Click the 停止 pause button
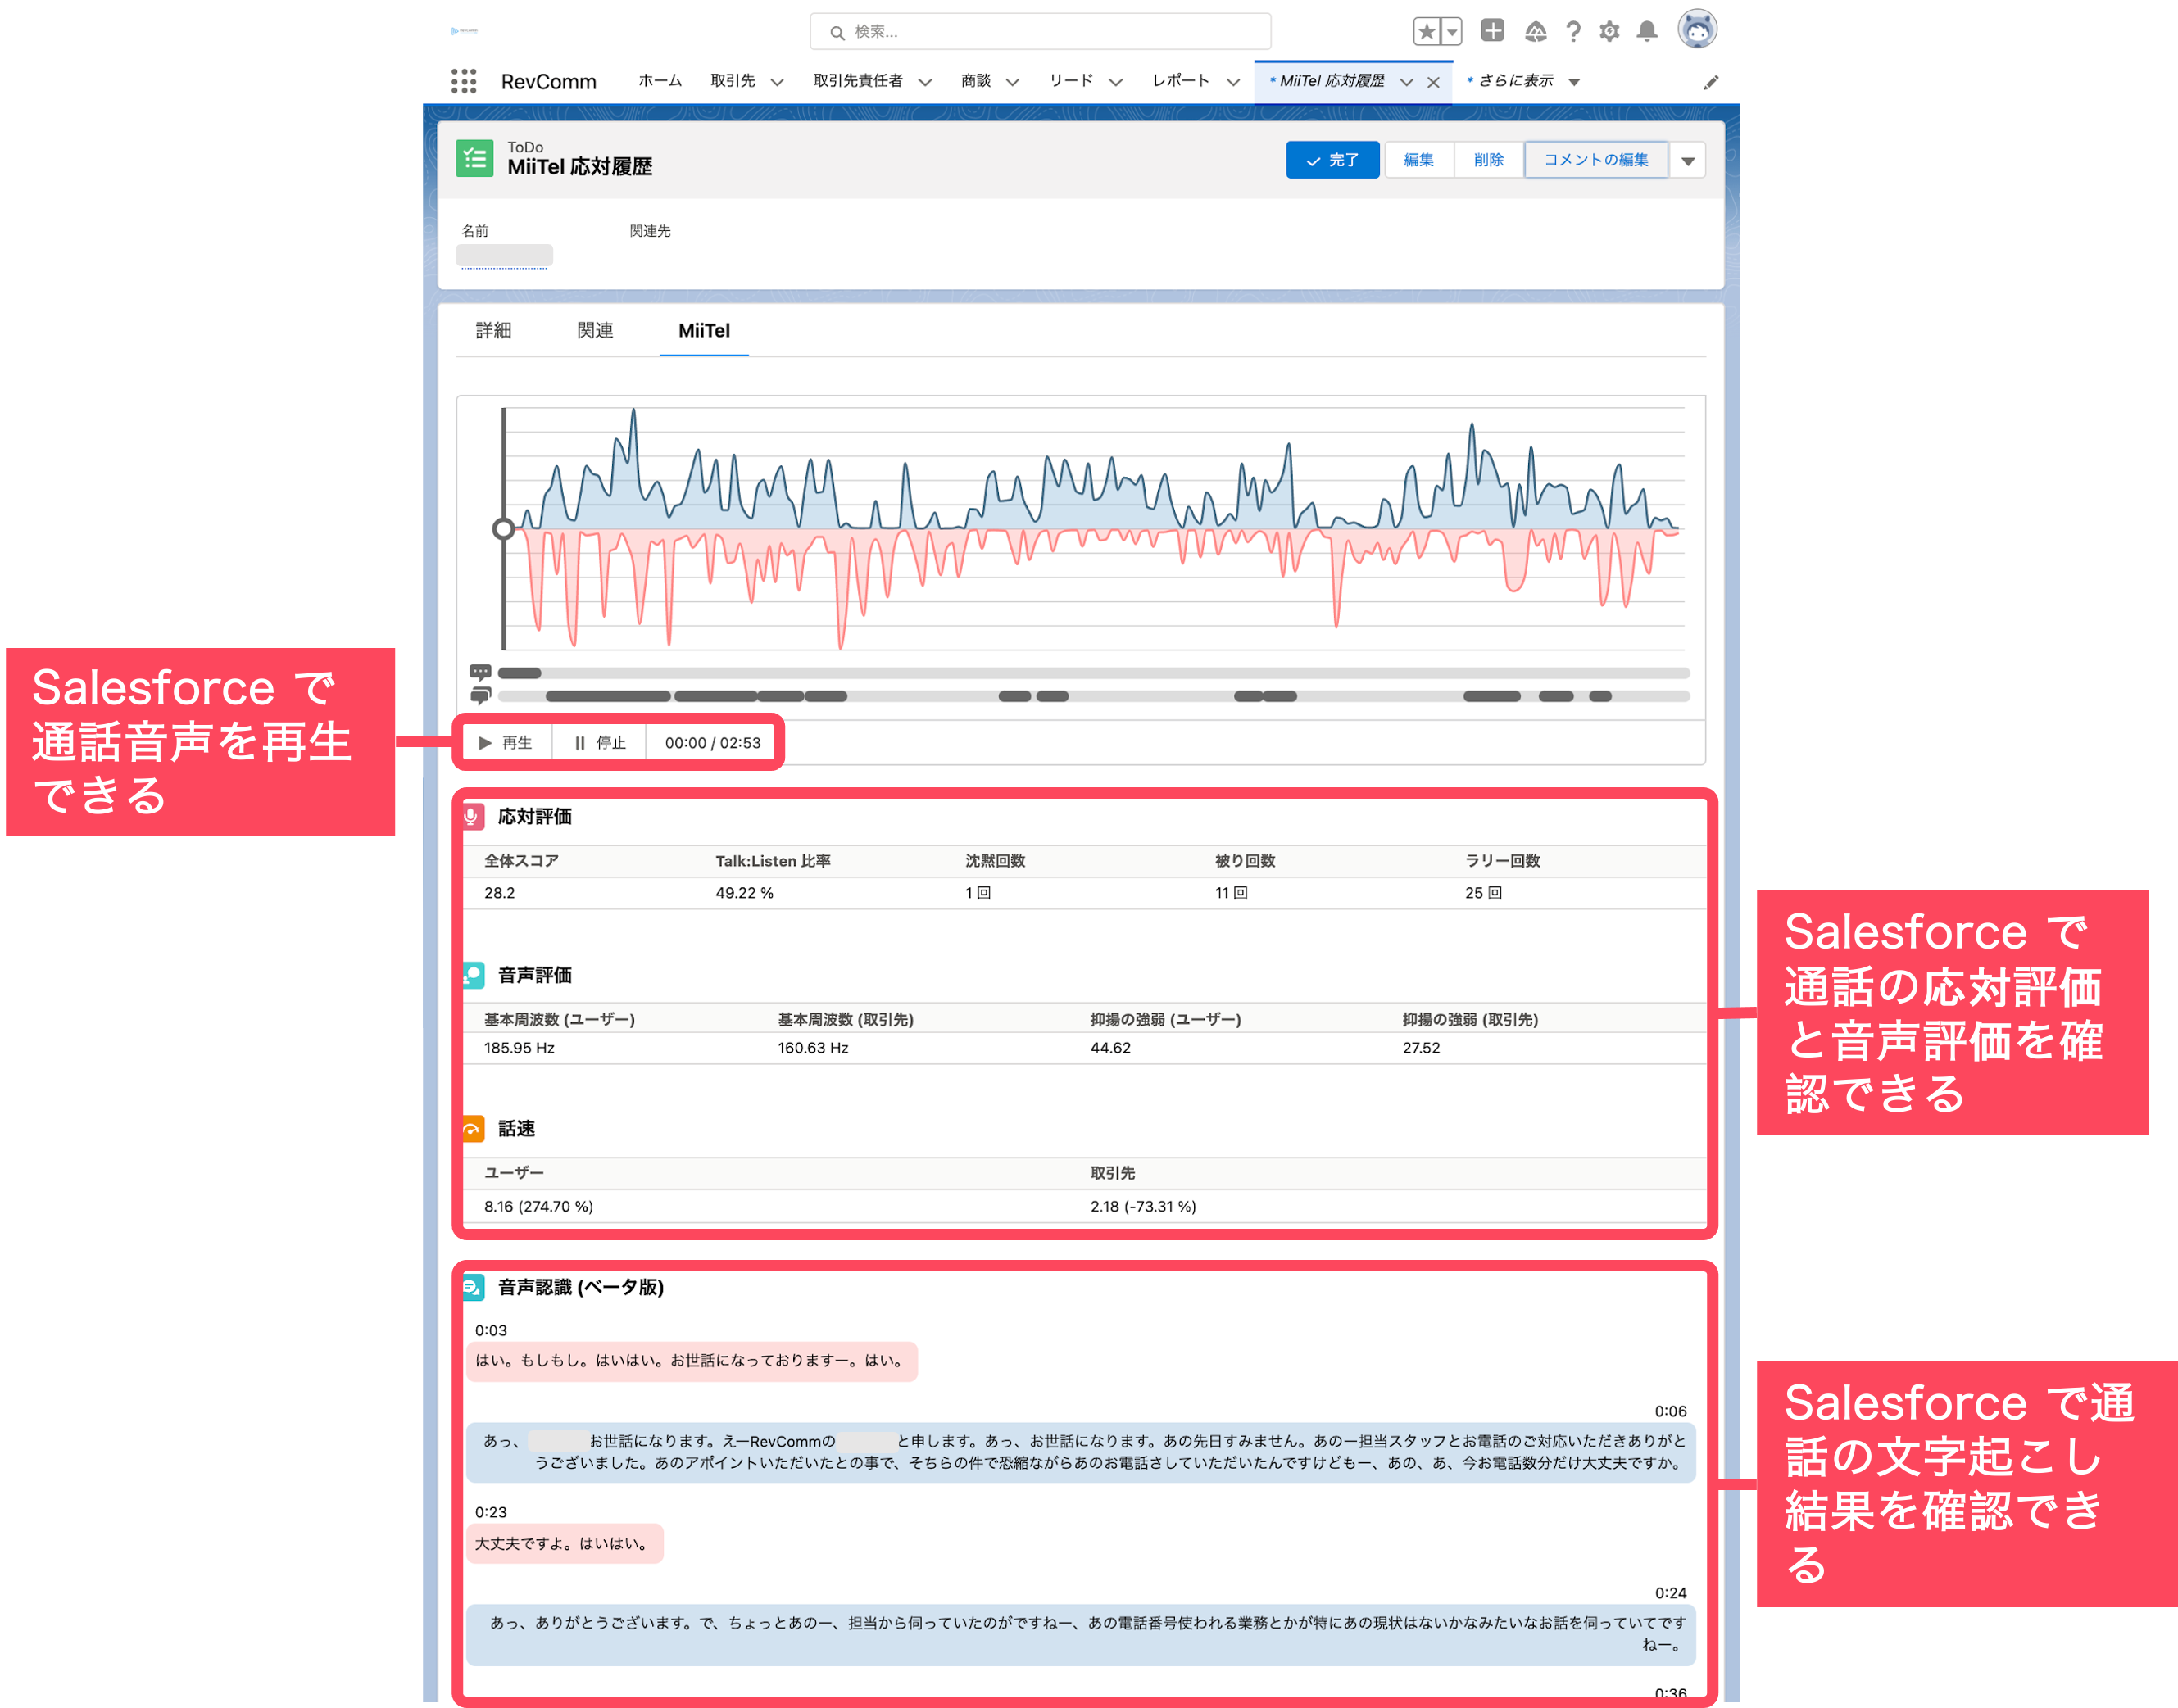The height and width of the screenshot is (1708, 2178). point(600,743)
